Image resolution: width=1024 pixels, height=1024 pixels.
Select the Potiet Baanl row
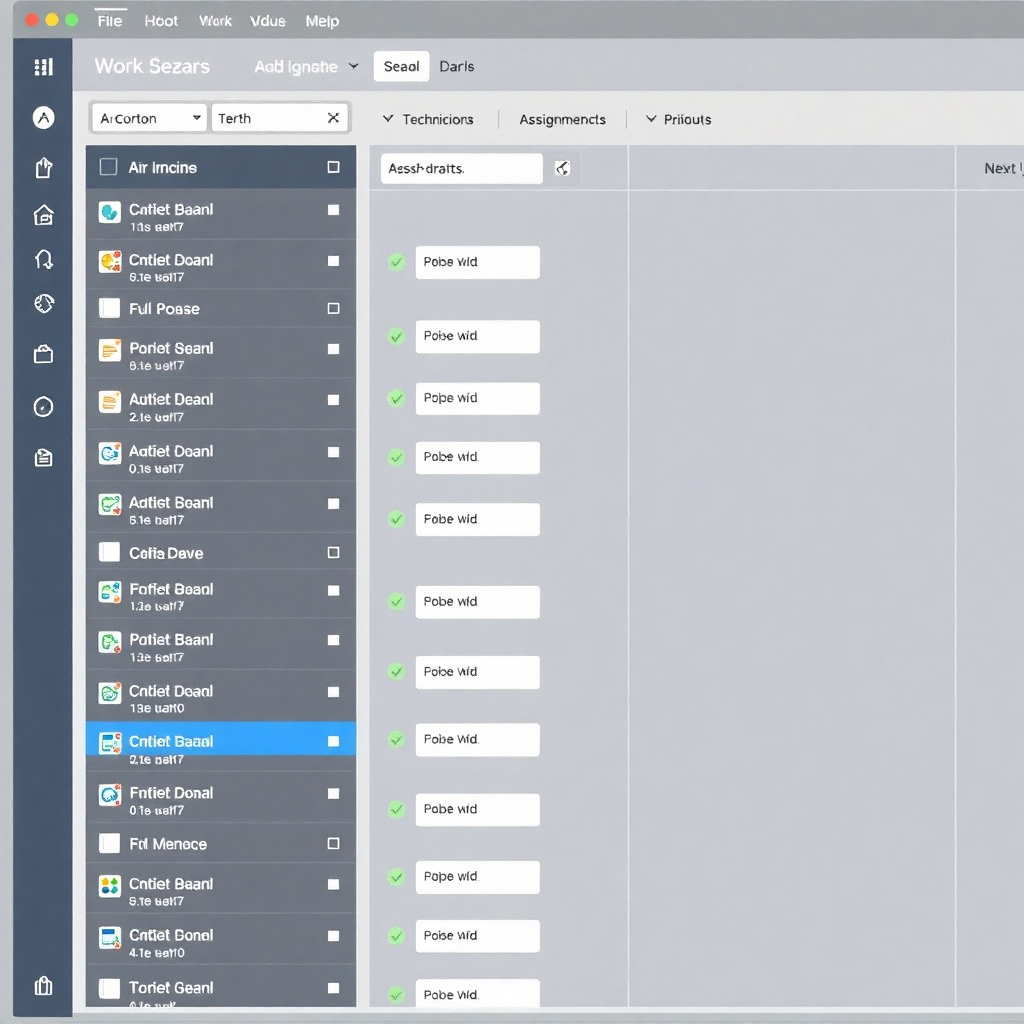(x=221, y=645)
